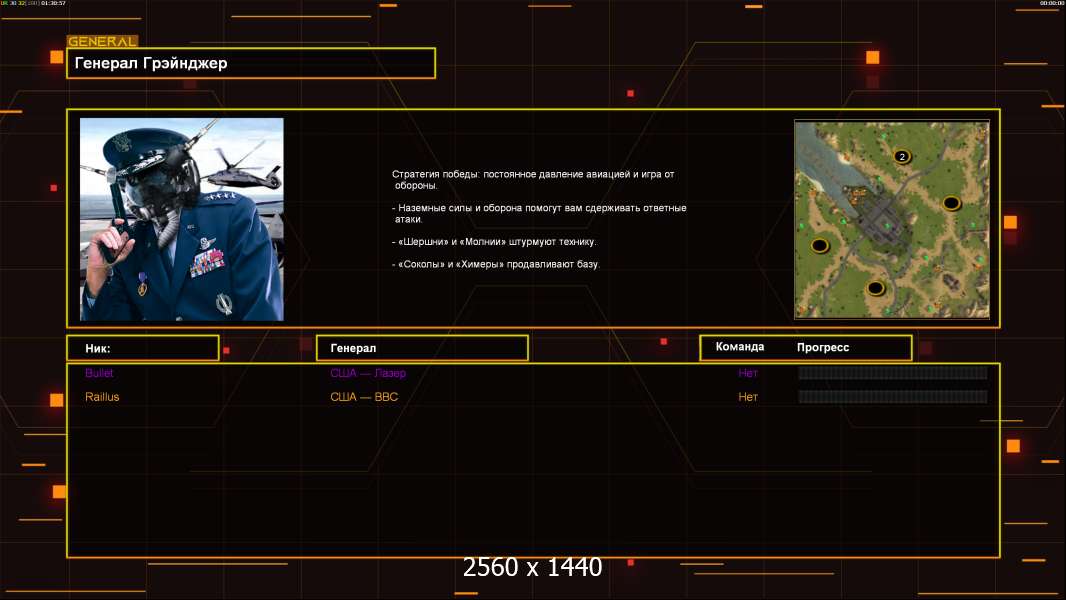The height and width of the screenshot is (600, 1066).
Task: Click Bullet's loading progress bar
Action: point(892,373)
